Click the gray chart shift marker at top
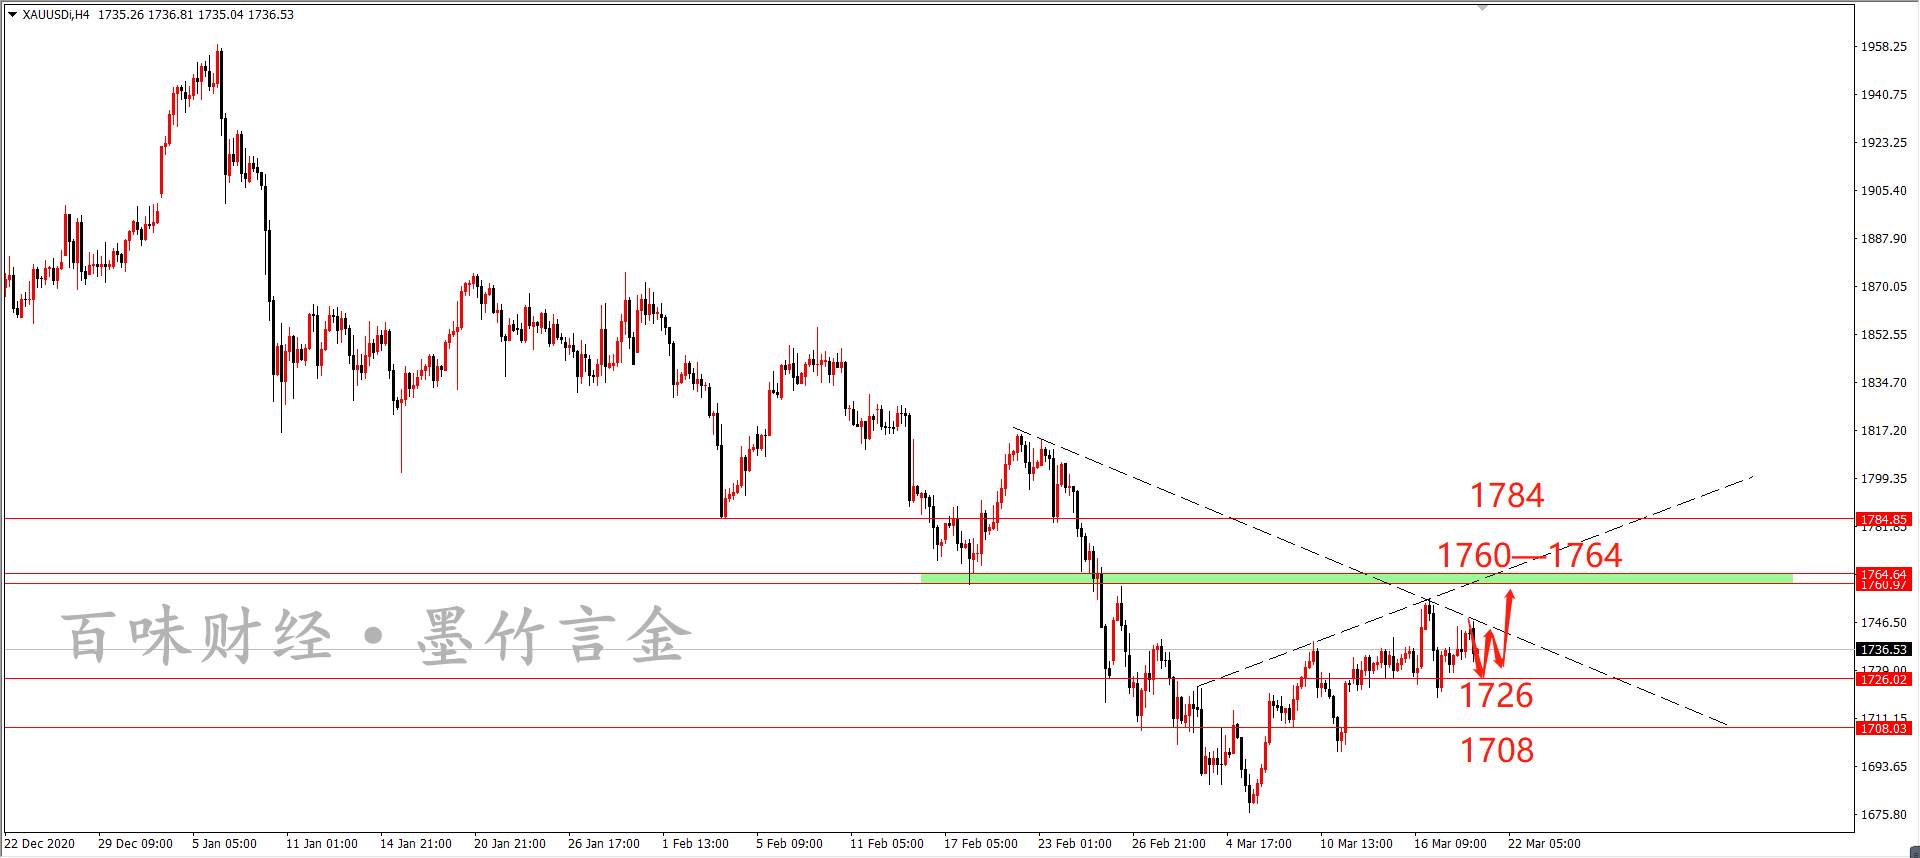 pos(1483,7)
